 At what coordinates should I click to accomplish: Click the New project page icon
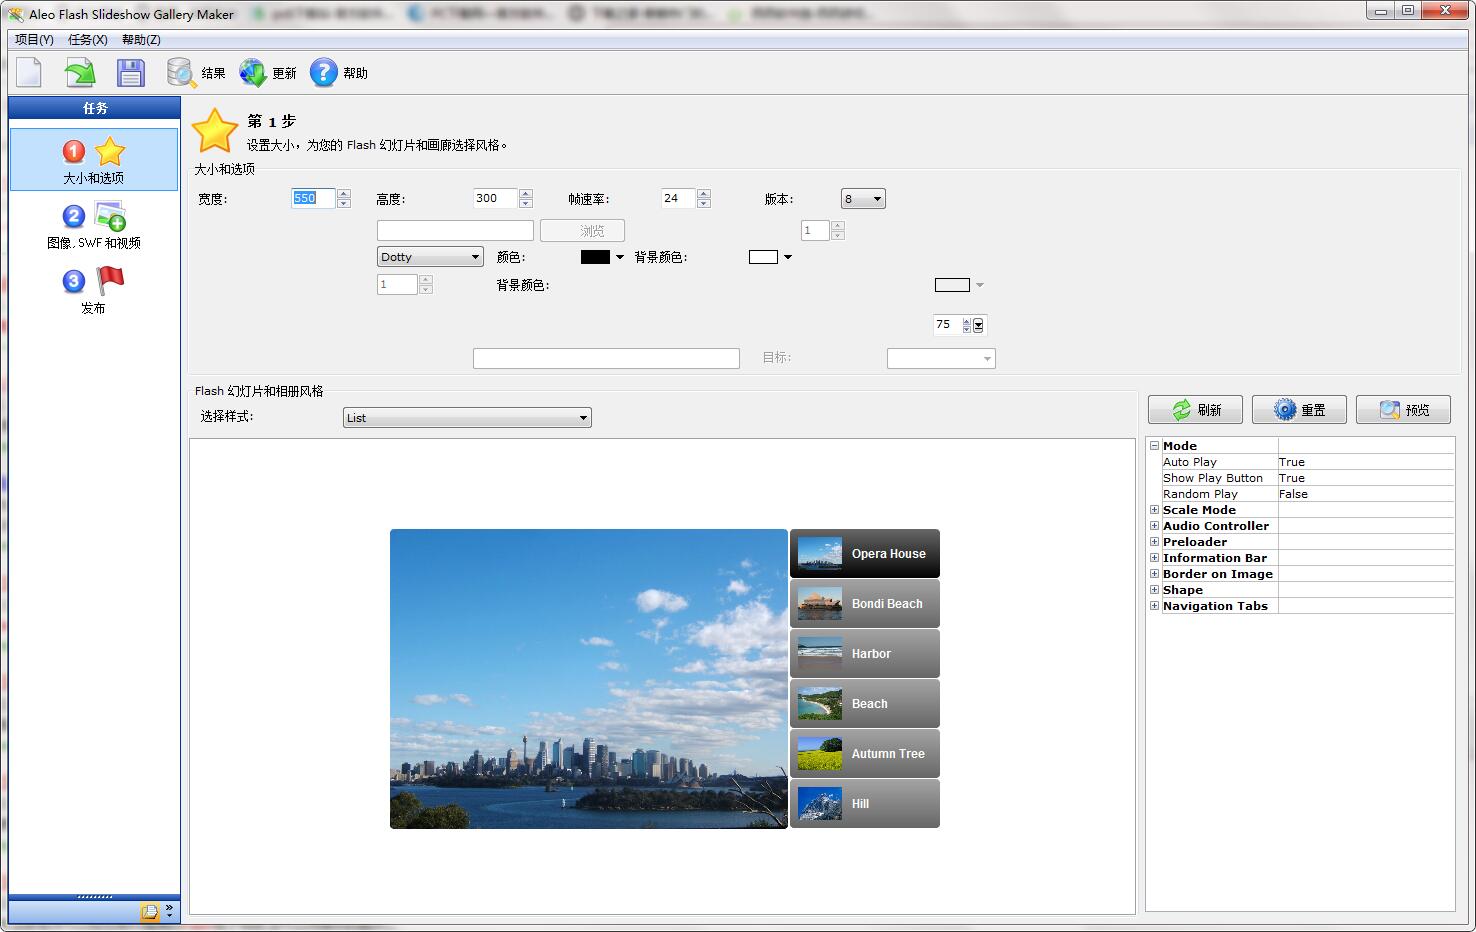[x=29, y=73]
